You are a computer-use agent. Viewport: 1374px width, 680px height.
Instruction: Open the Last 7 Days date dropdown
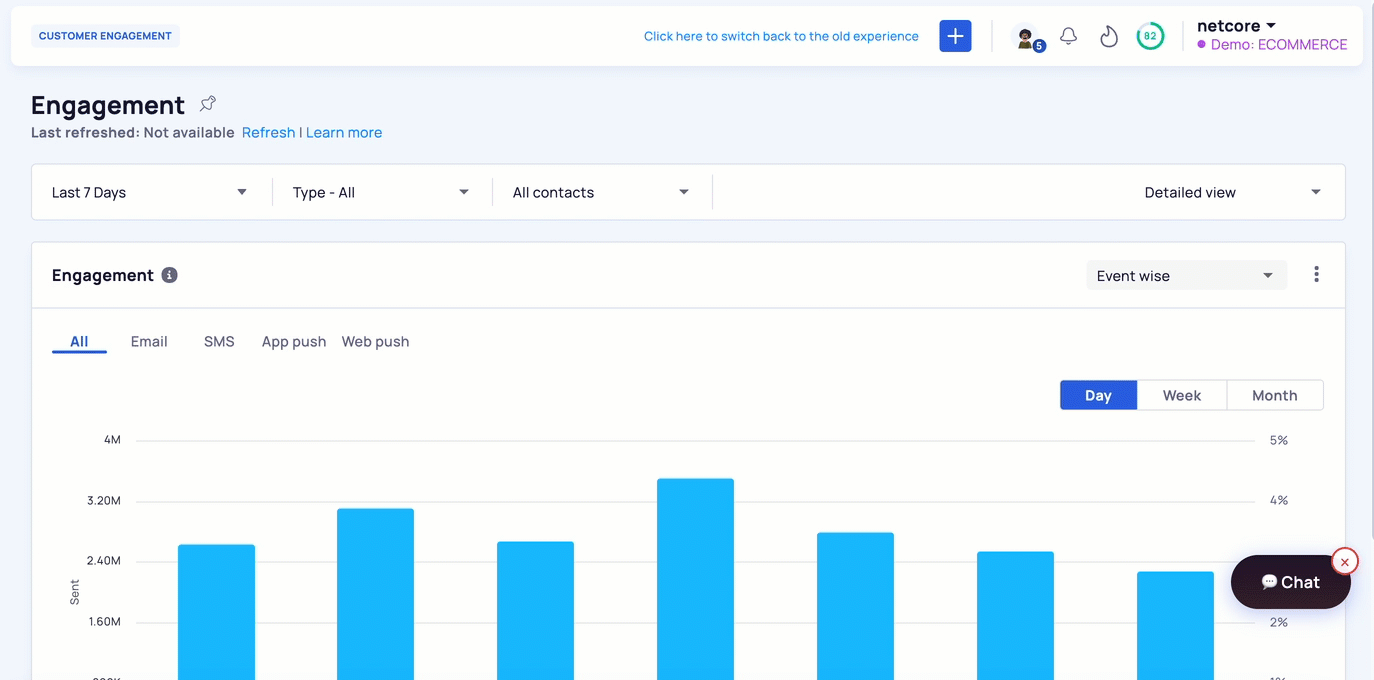150,192
